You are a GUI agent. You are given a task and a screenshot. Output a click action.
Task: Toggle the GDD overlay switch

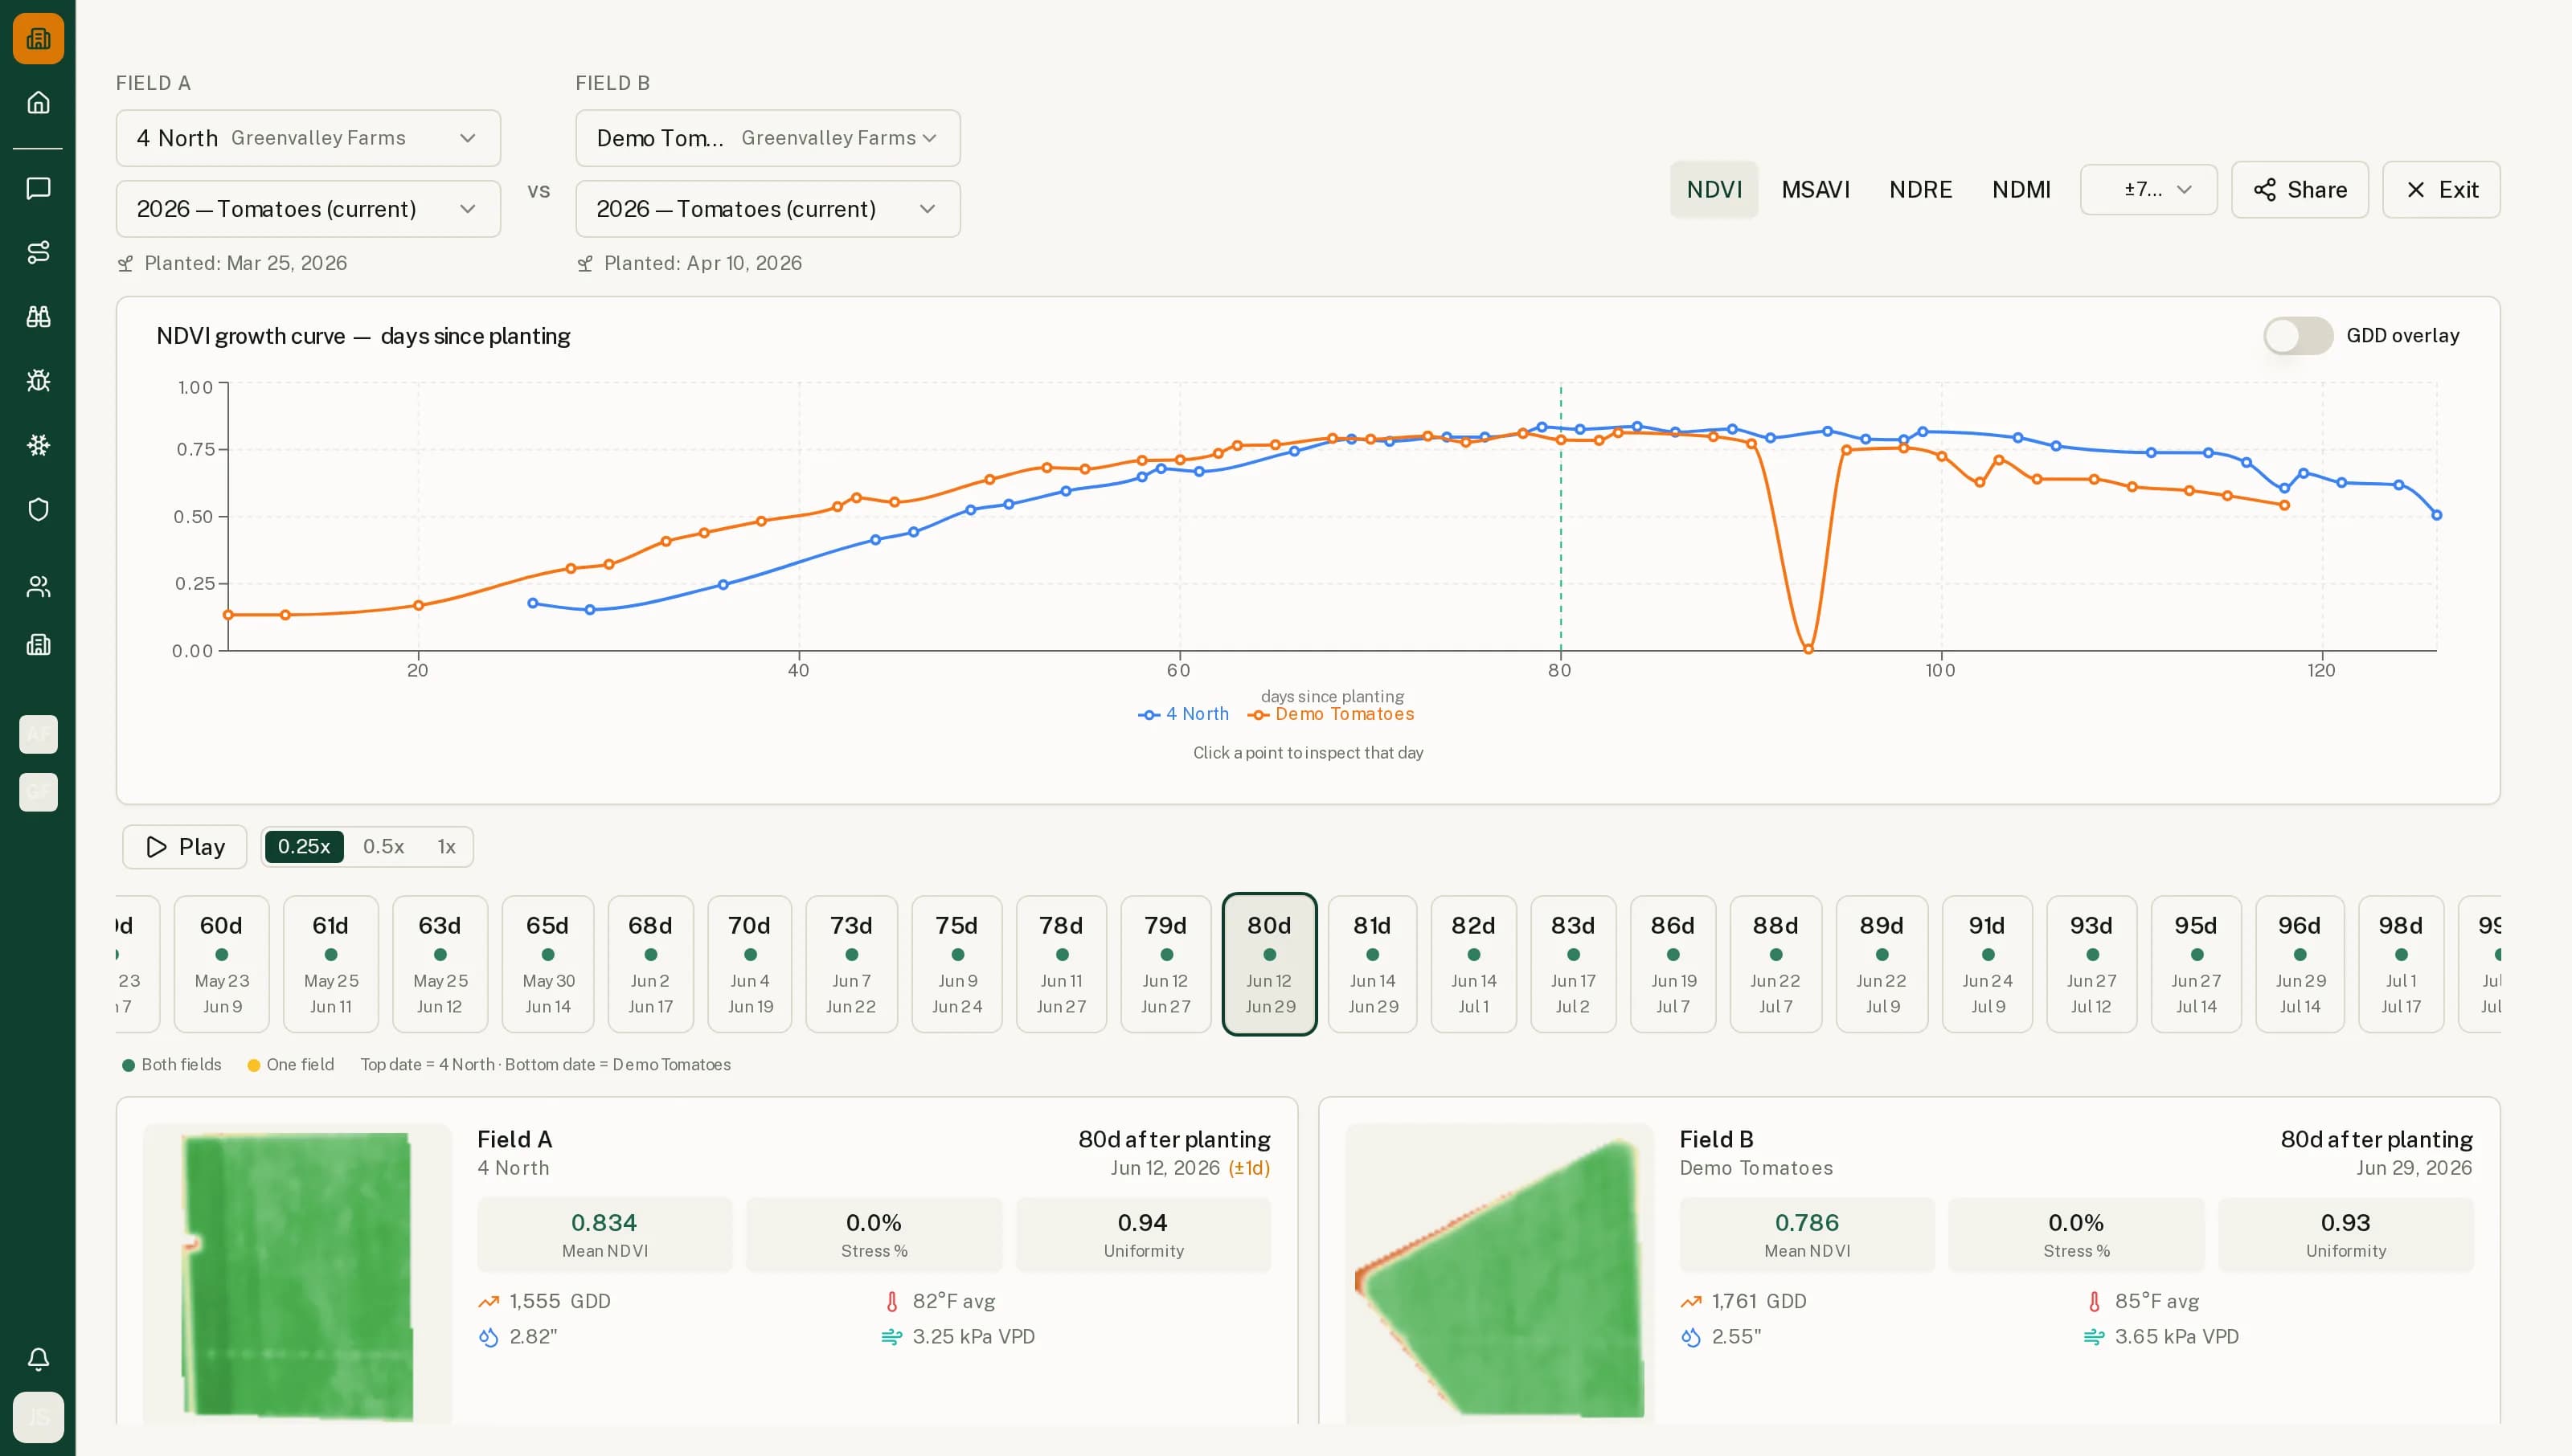pos(2297,336)
